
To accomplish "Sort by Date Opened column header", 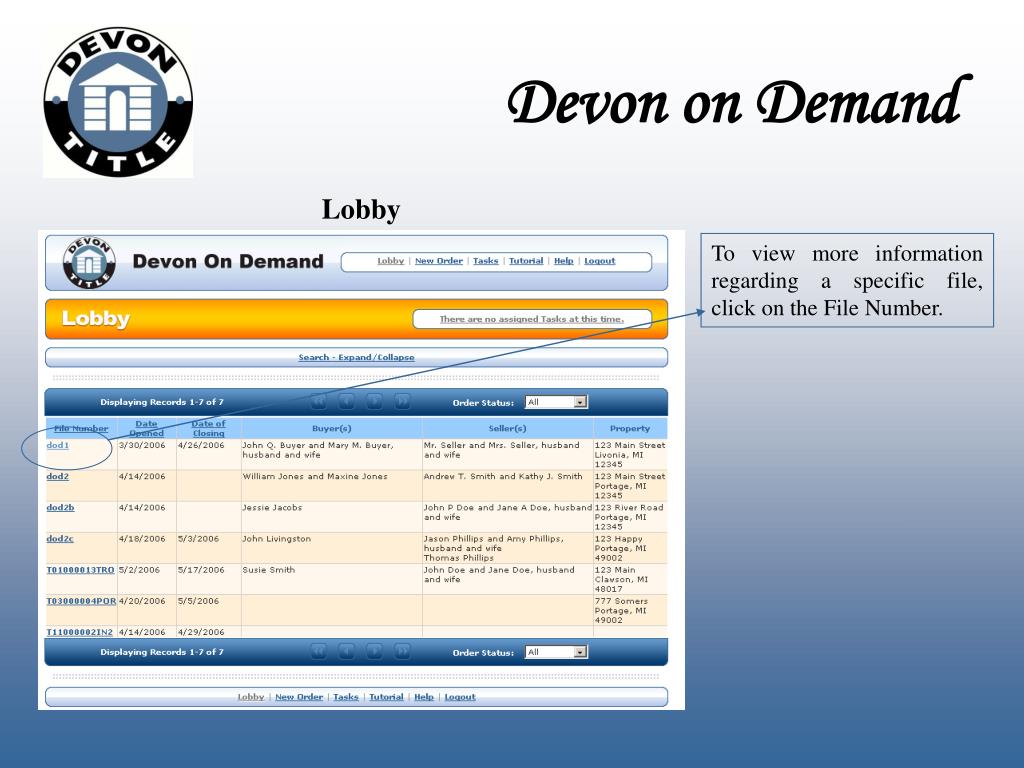I will (x=146, y=428).
